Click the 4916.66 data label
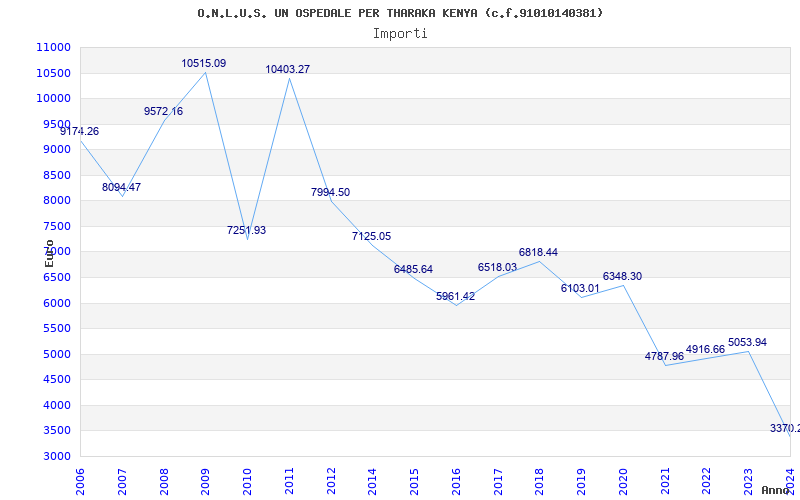This screenshot has width=800, height=500. [x=705, y=349]
